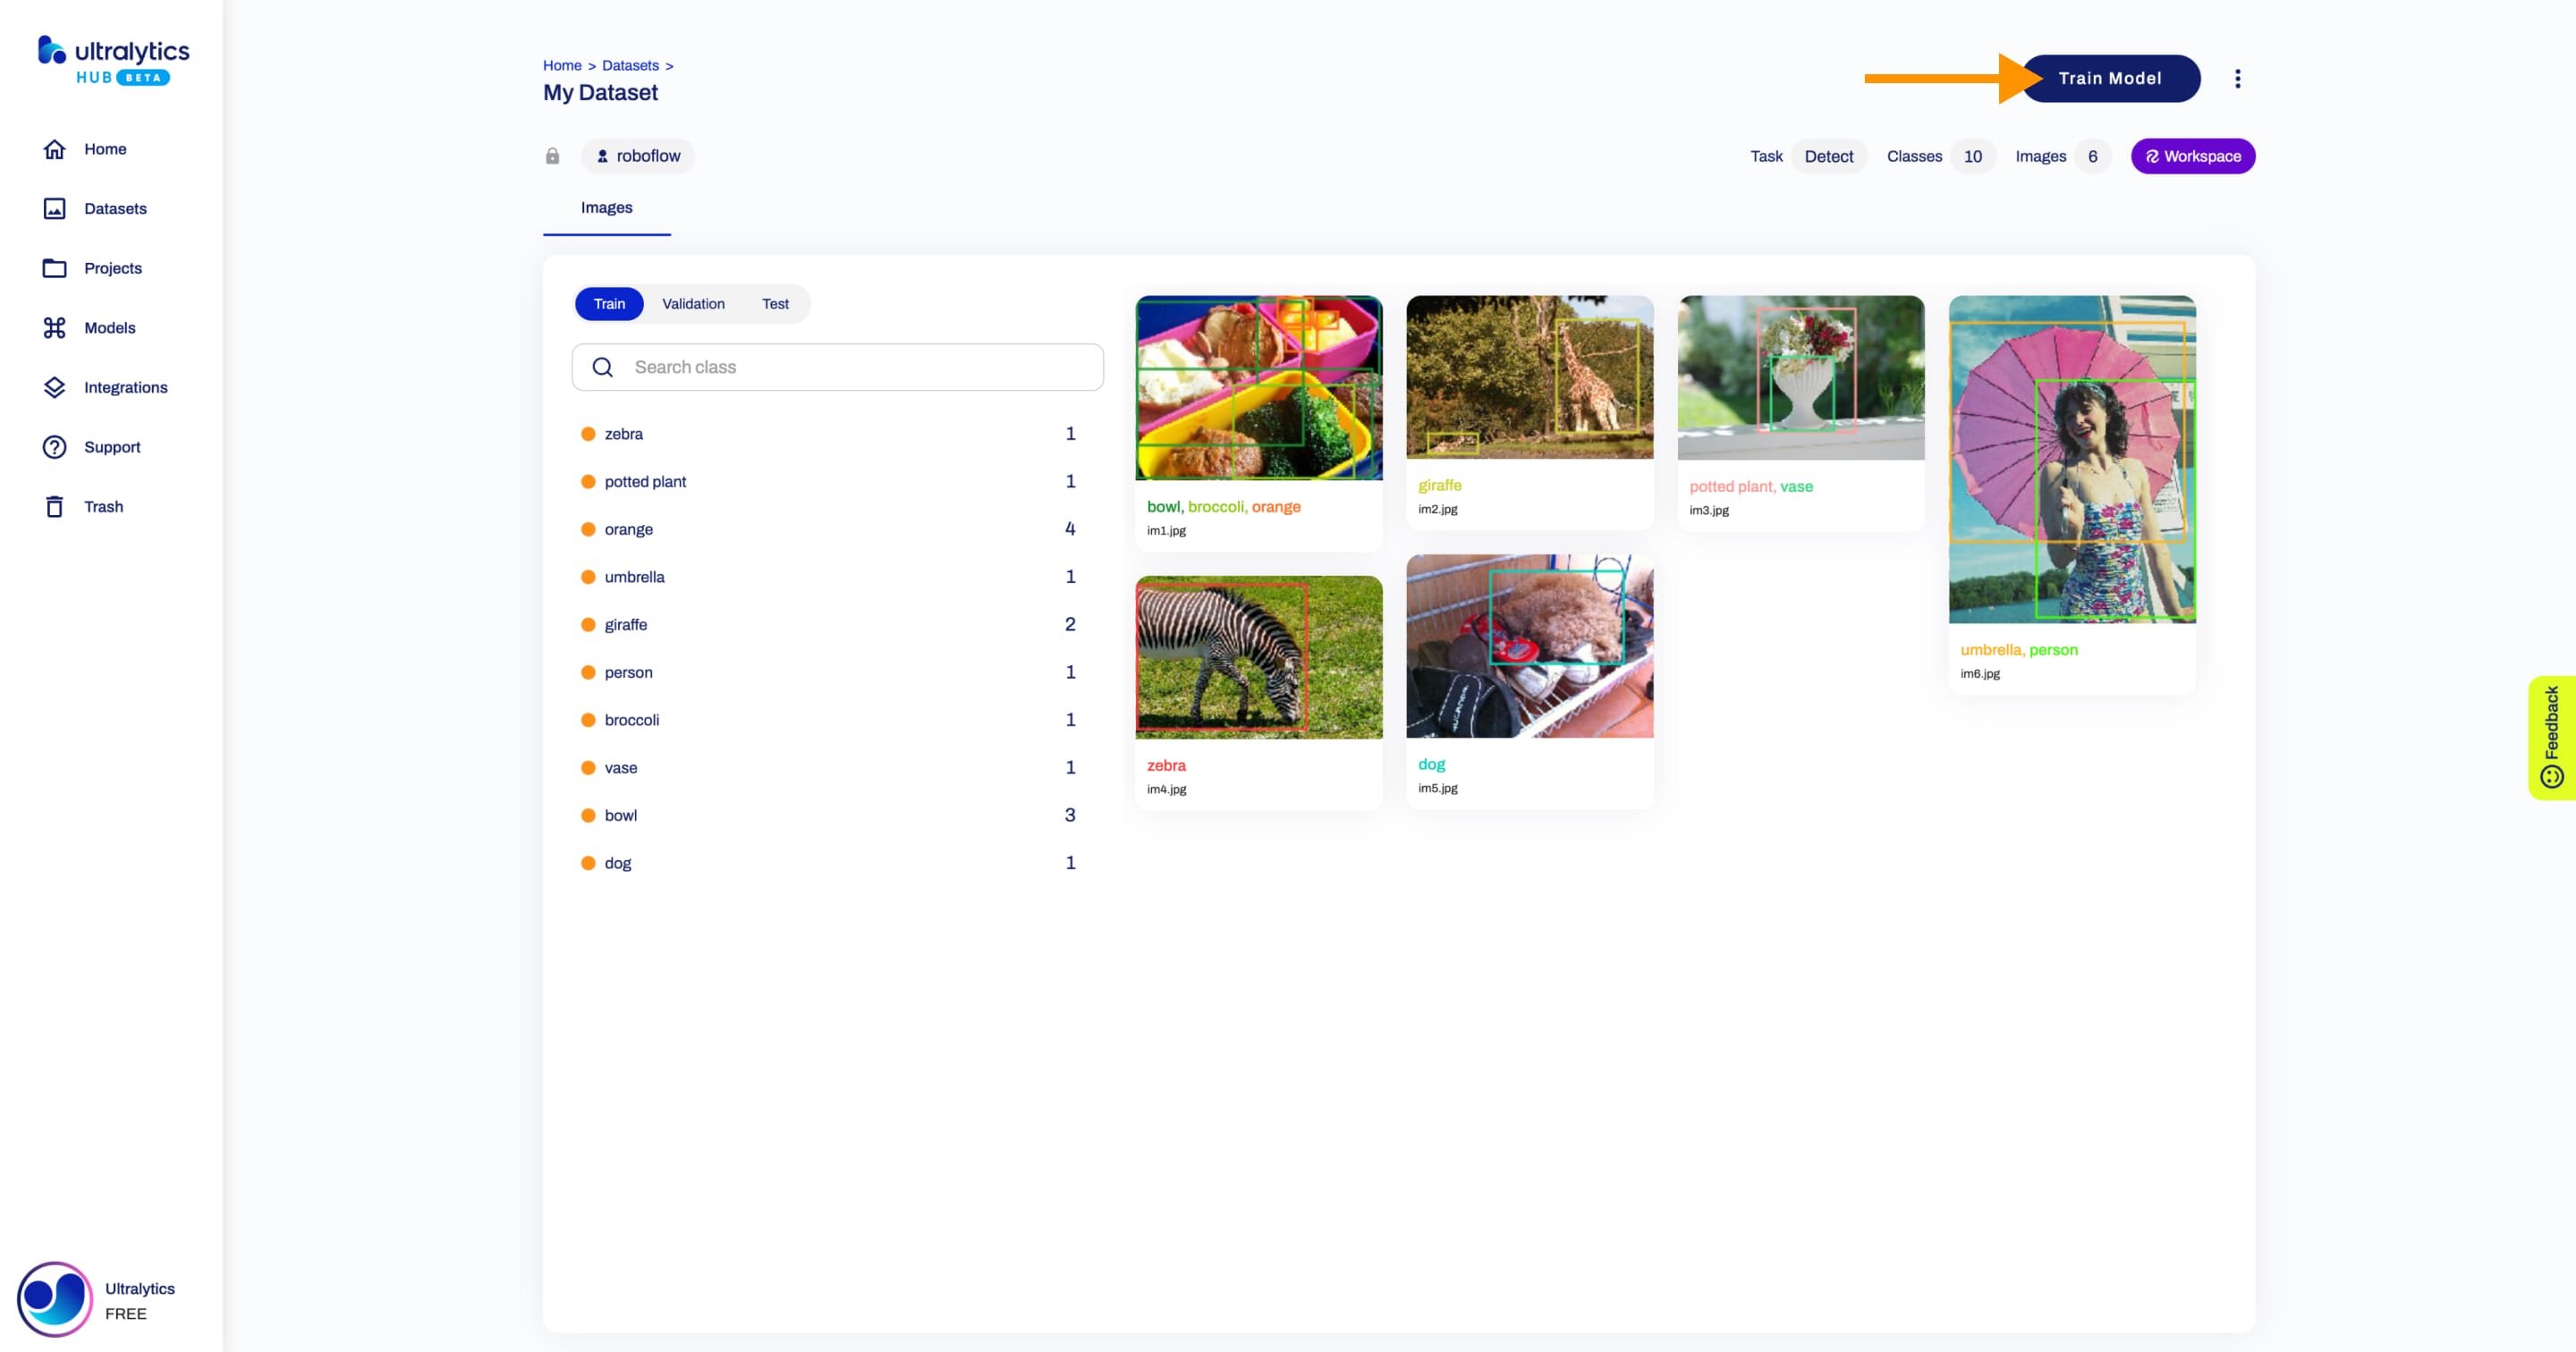Click the roboflow owner badge
This screenshot has width=2576, height=1352.
637,155
